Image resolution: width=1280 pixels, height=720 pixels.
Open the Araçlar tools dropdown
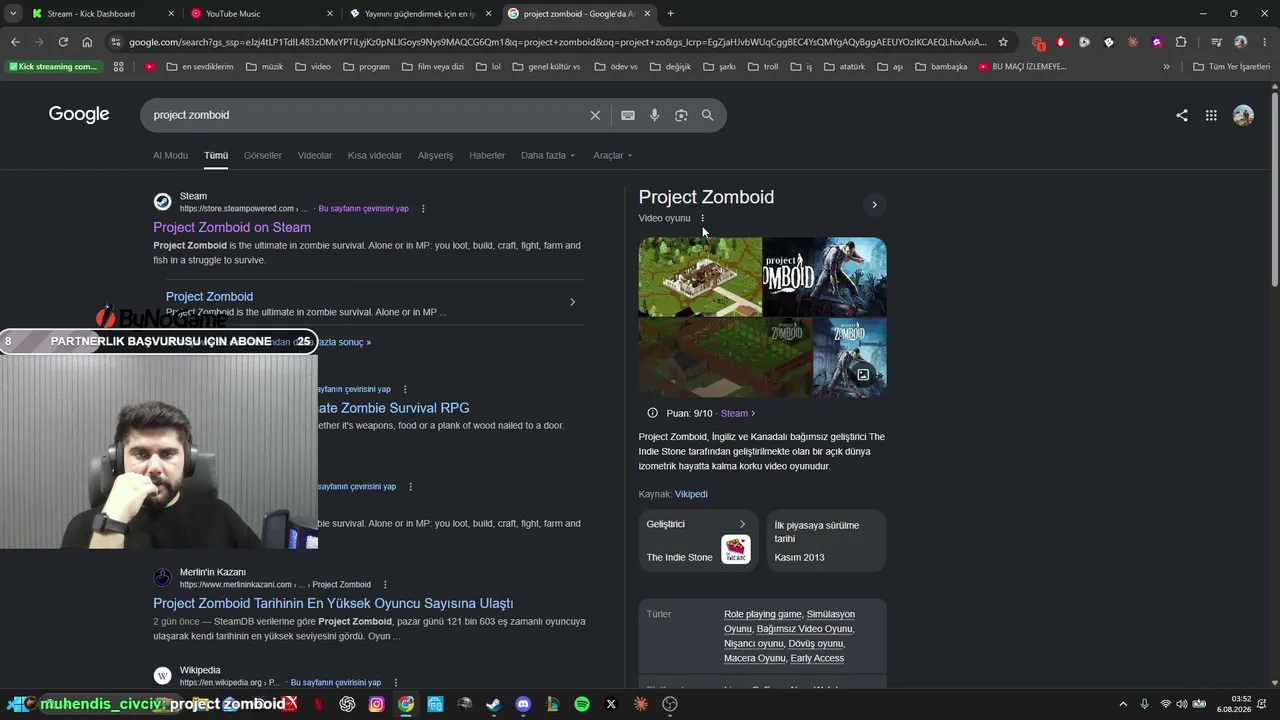(613, 156)
